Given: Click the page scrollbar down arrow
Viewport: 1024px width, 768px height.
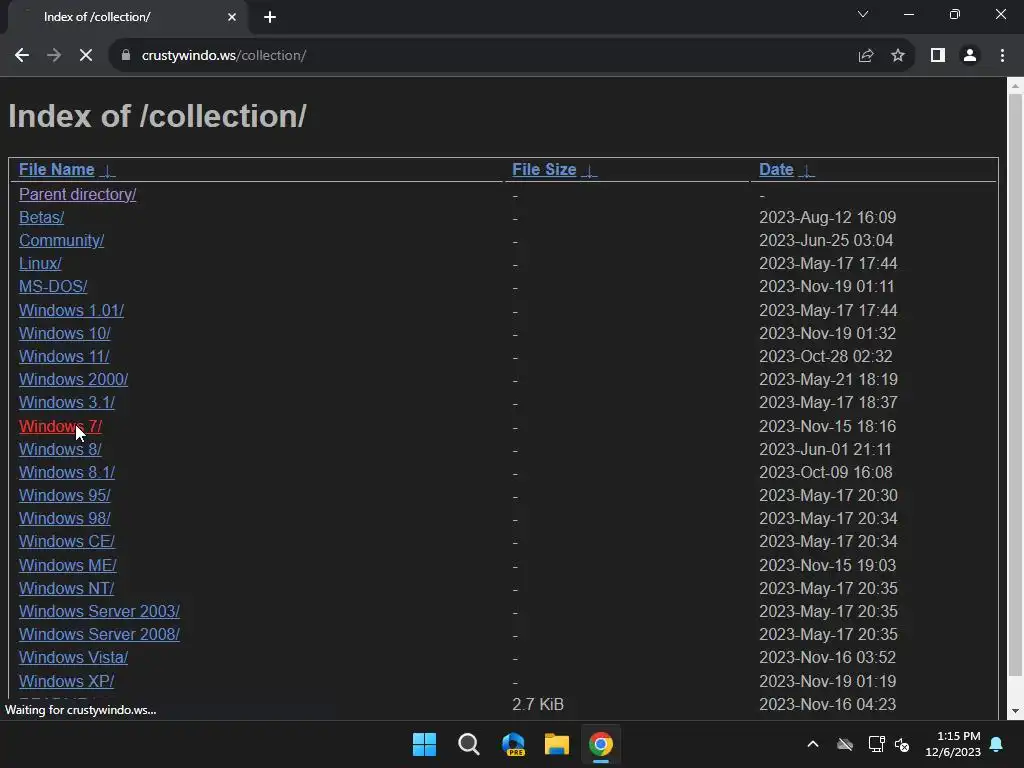Looking at the screenshot, I should click(x=1016, y=711).
